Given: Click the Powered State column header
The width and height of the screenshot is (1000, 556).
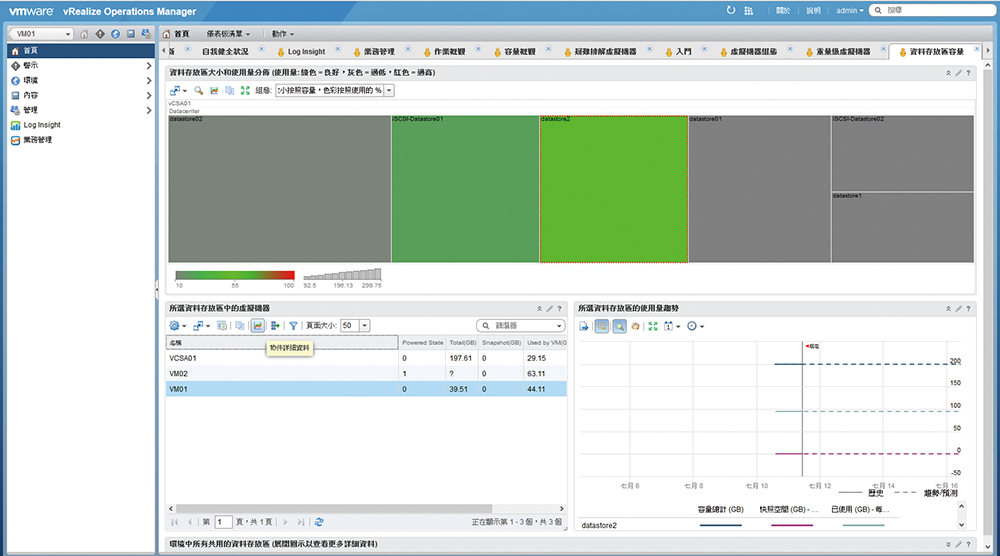Looking at the screenshot, I should 422,343.
